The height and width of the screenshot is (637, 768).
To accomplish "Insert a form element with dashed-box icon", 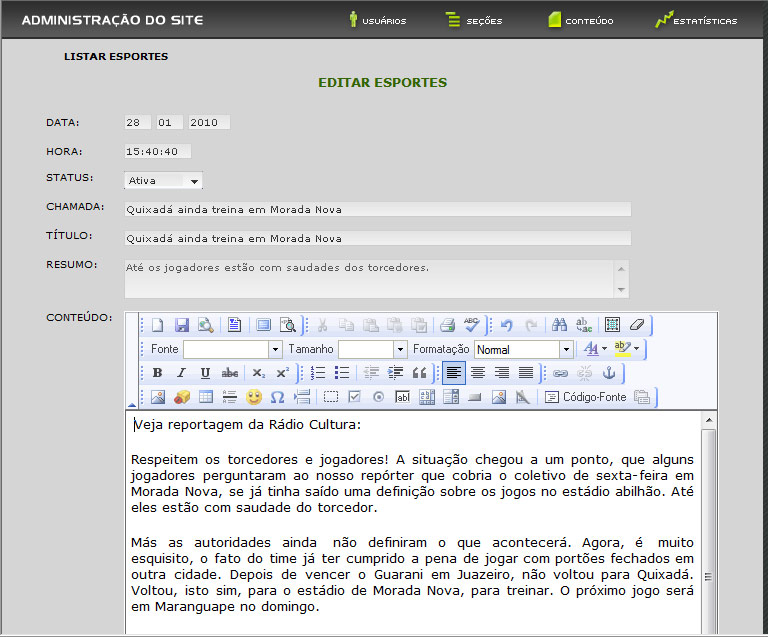I will [331, 397].
